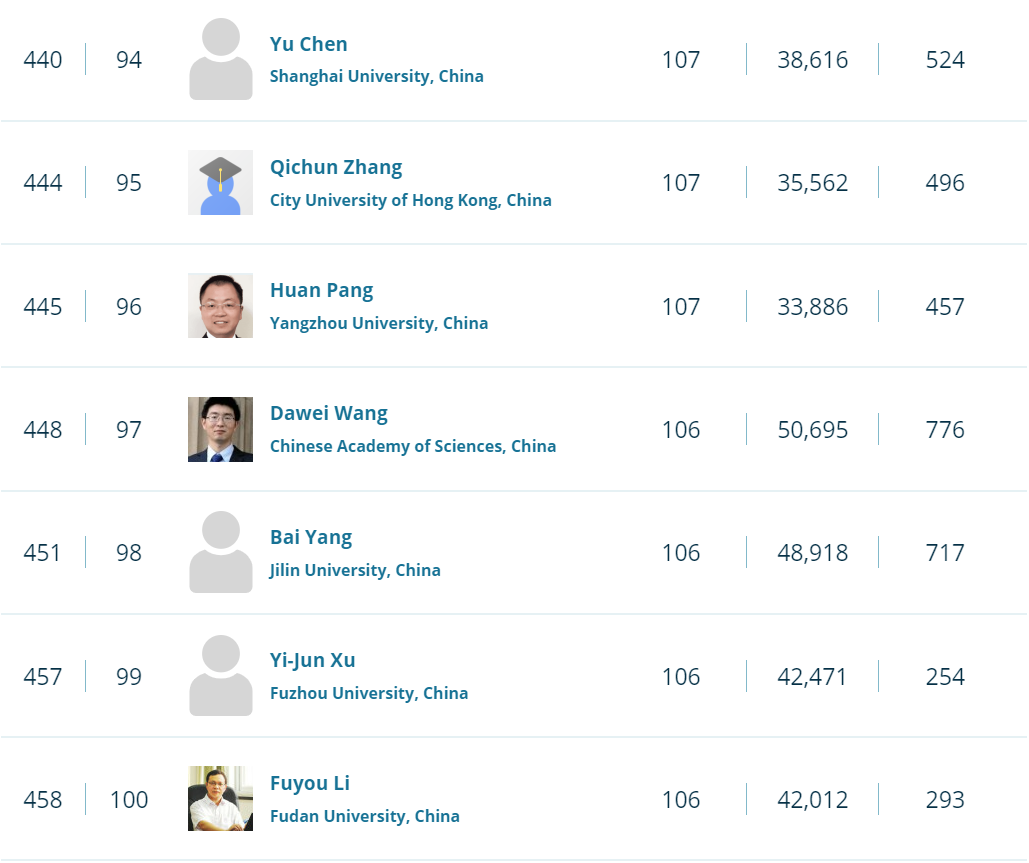Viewport: 1029px width, 863px height.
Task: Open Yu Chen's default avatar placeholder
Action: 220,60
